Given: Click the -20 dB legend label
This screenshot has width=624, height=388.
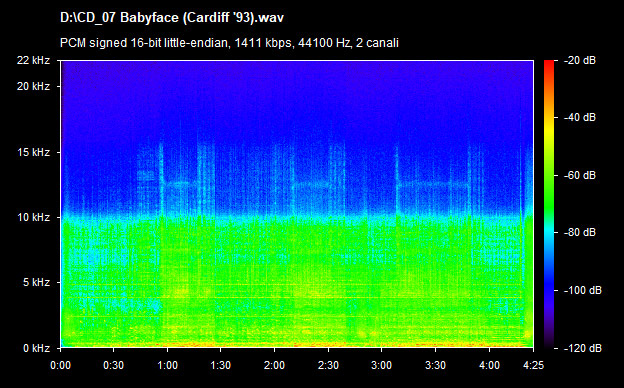Looking at the screenshot, I should 580,60.
